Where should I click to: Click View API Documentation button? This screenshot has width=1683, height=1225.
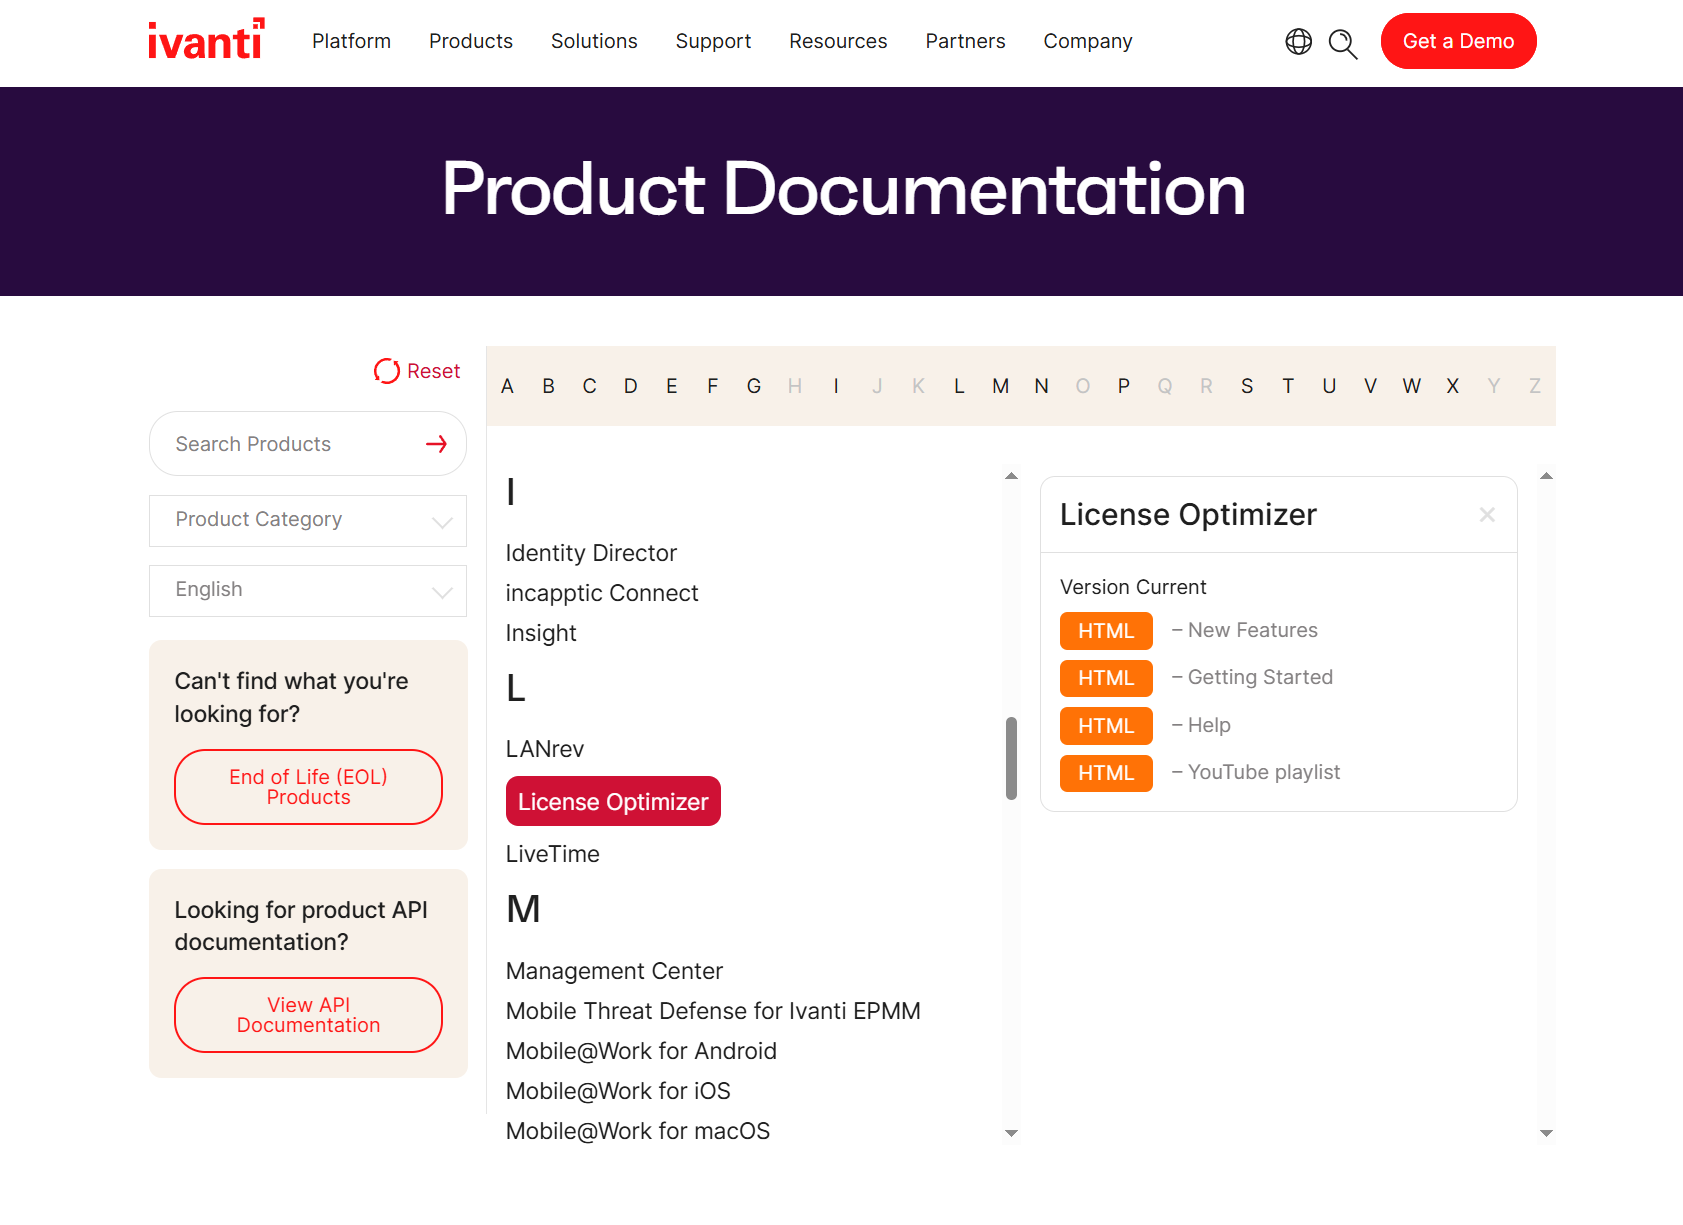(308, 1015)
